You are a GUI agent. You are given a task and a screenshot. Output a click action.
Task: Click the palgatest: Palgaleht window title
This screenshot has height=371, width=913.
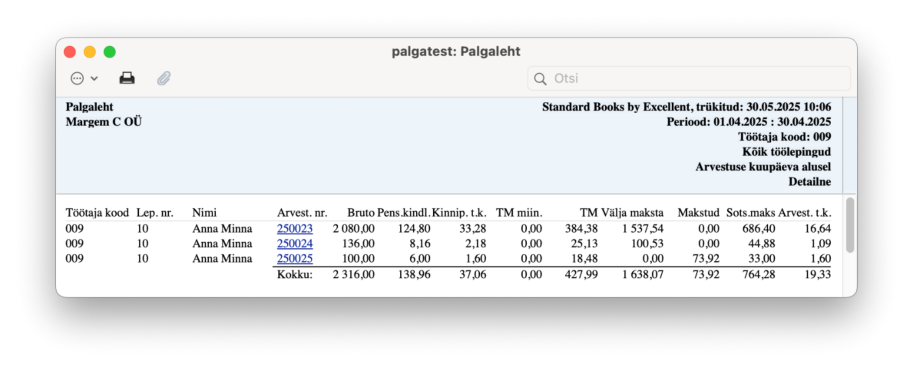(x=456, y=52)
